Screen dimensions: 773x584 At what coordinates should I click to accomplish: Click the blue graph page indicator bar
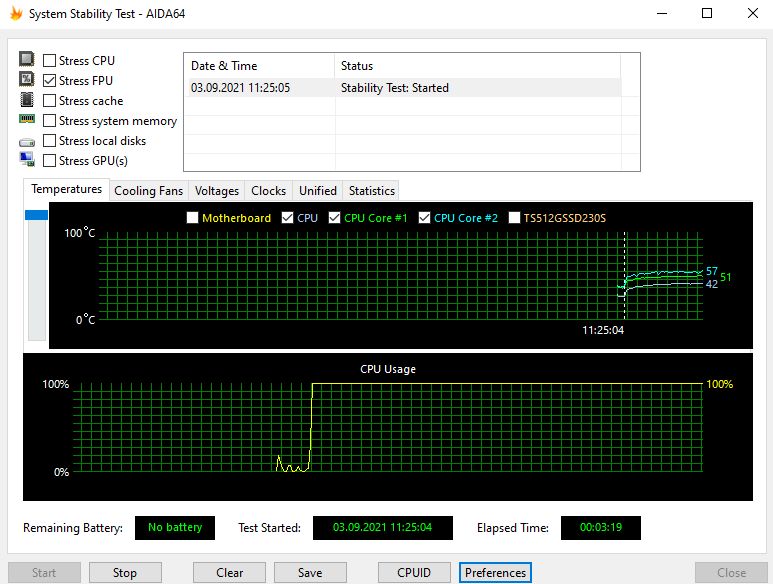[36, 215]
